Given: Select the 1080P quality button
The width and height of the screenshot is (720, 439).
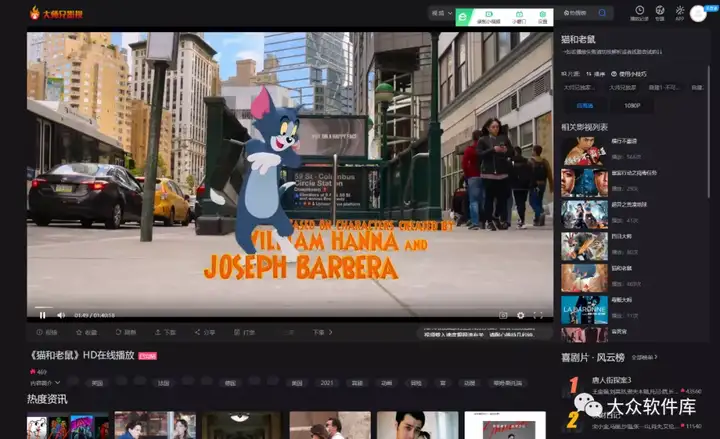Looking at the screenshot, I should 632,106.
